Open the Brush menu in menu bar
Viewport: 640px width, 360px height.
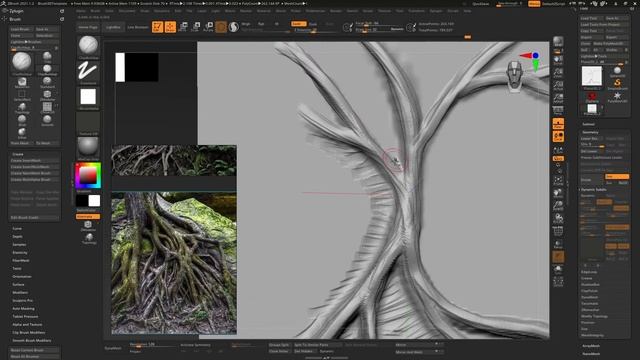(95, 11)
